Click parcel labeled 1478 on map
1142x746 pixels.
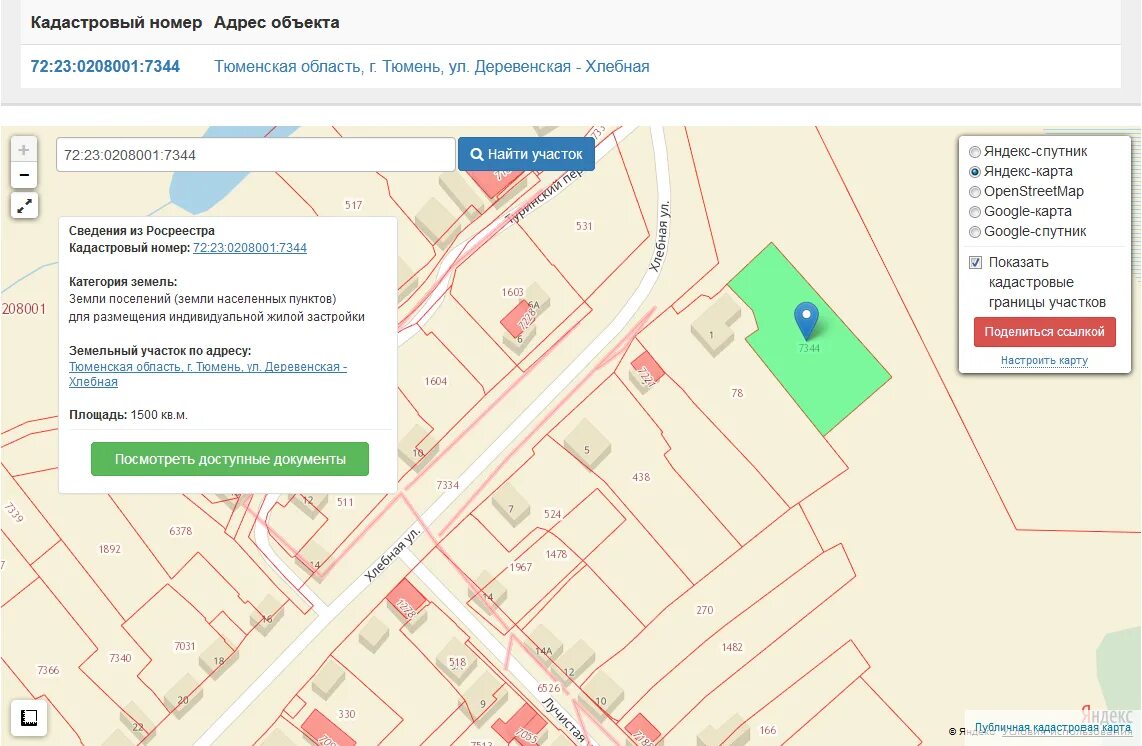click(556, 554)
